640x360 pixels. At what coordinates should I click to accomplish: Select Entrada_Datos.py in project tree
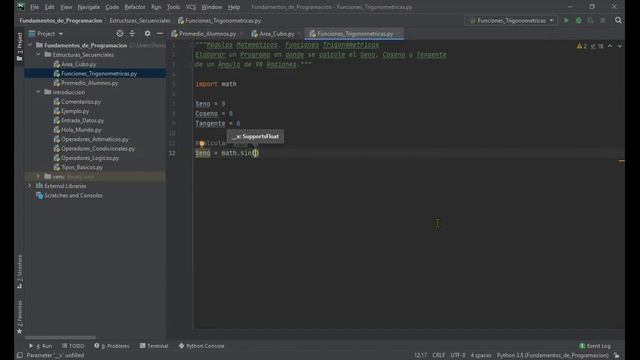pos(82,120)
